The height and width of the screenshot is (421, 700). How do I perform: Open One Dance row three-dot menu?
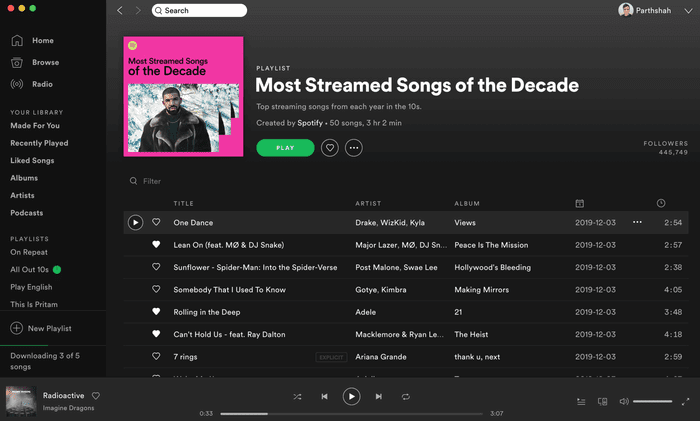[637, 222]
